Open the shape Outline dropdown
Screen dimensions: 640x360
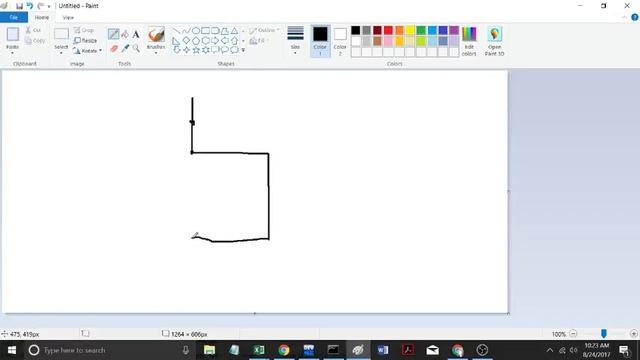point(264,30)
